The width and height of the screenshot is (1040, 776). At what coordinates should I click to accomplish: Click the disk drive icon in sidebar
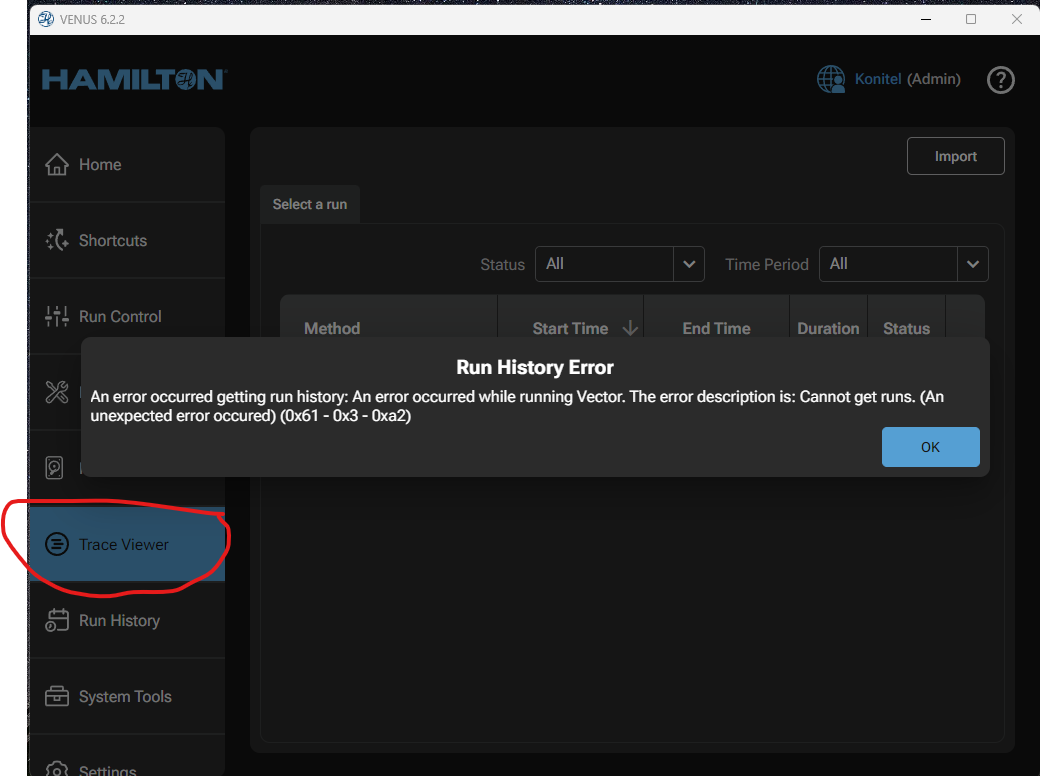coord(54,468)
